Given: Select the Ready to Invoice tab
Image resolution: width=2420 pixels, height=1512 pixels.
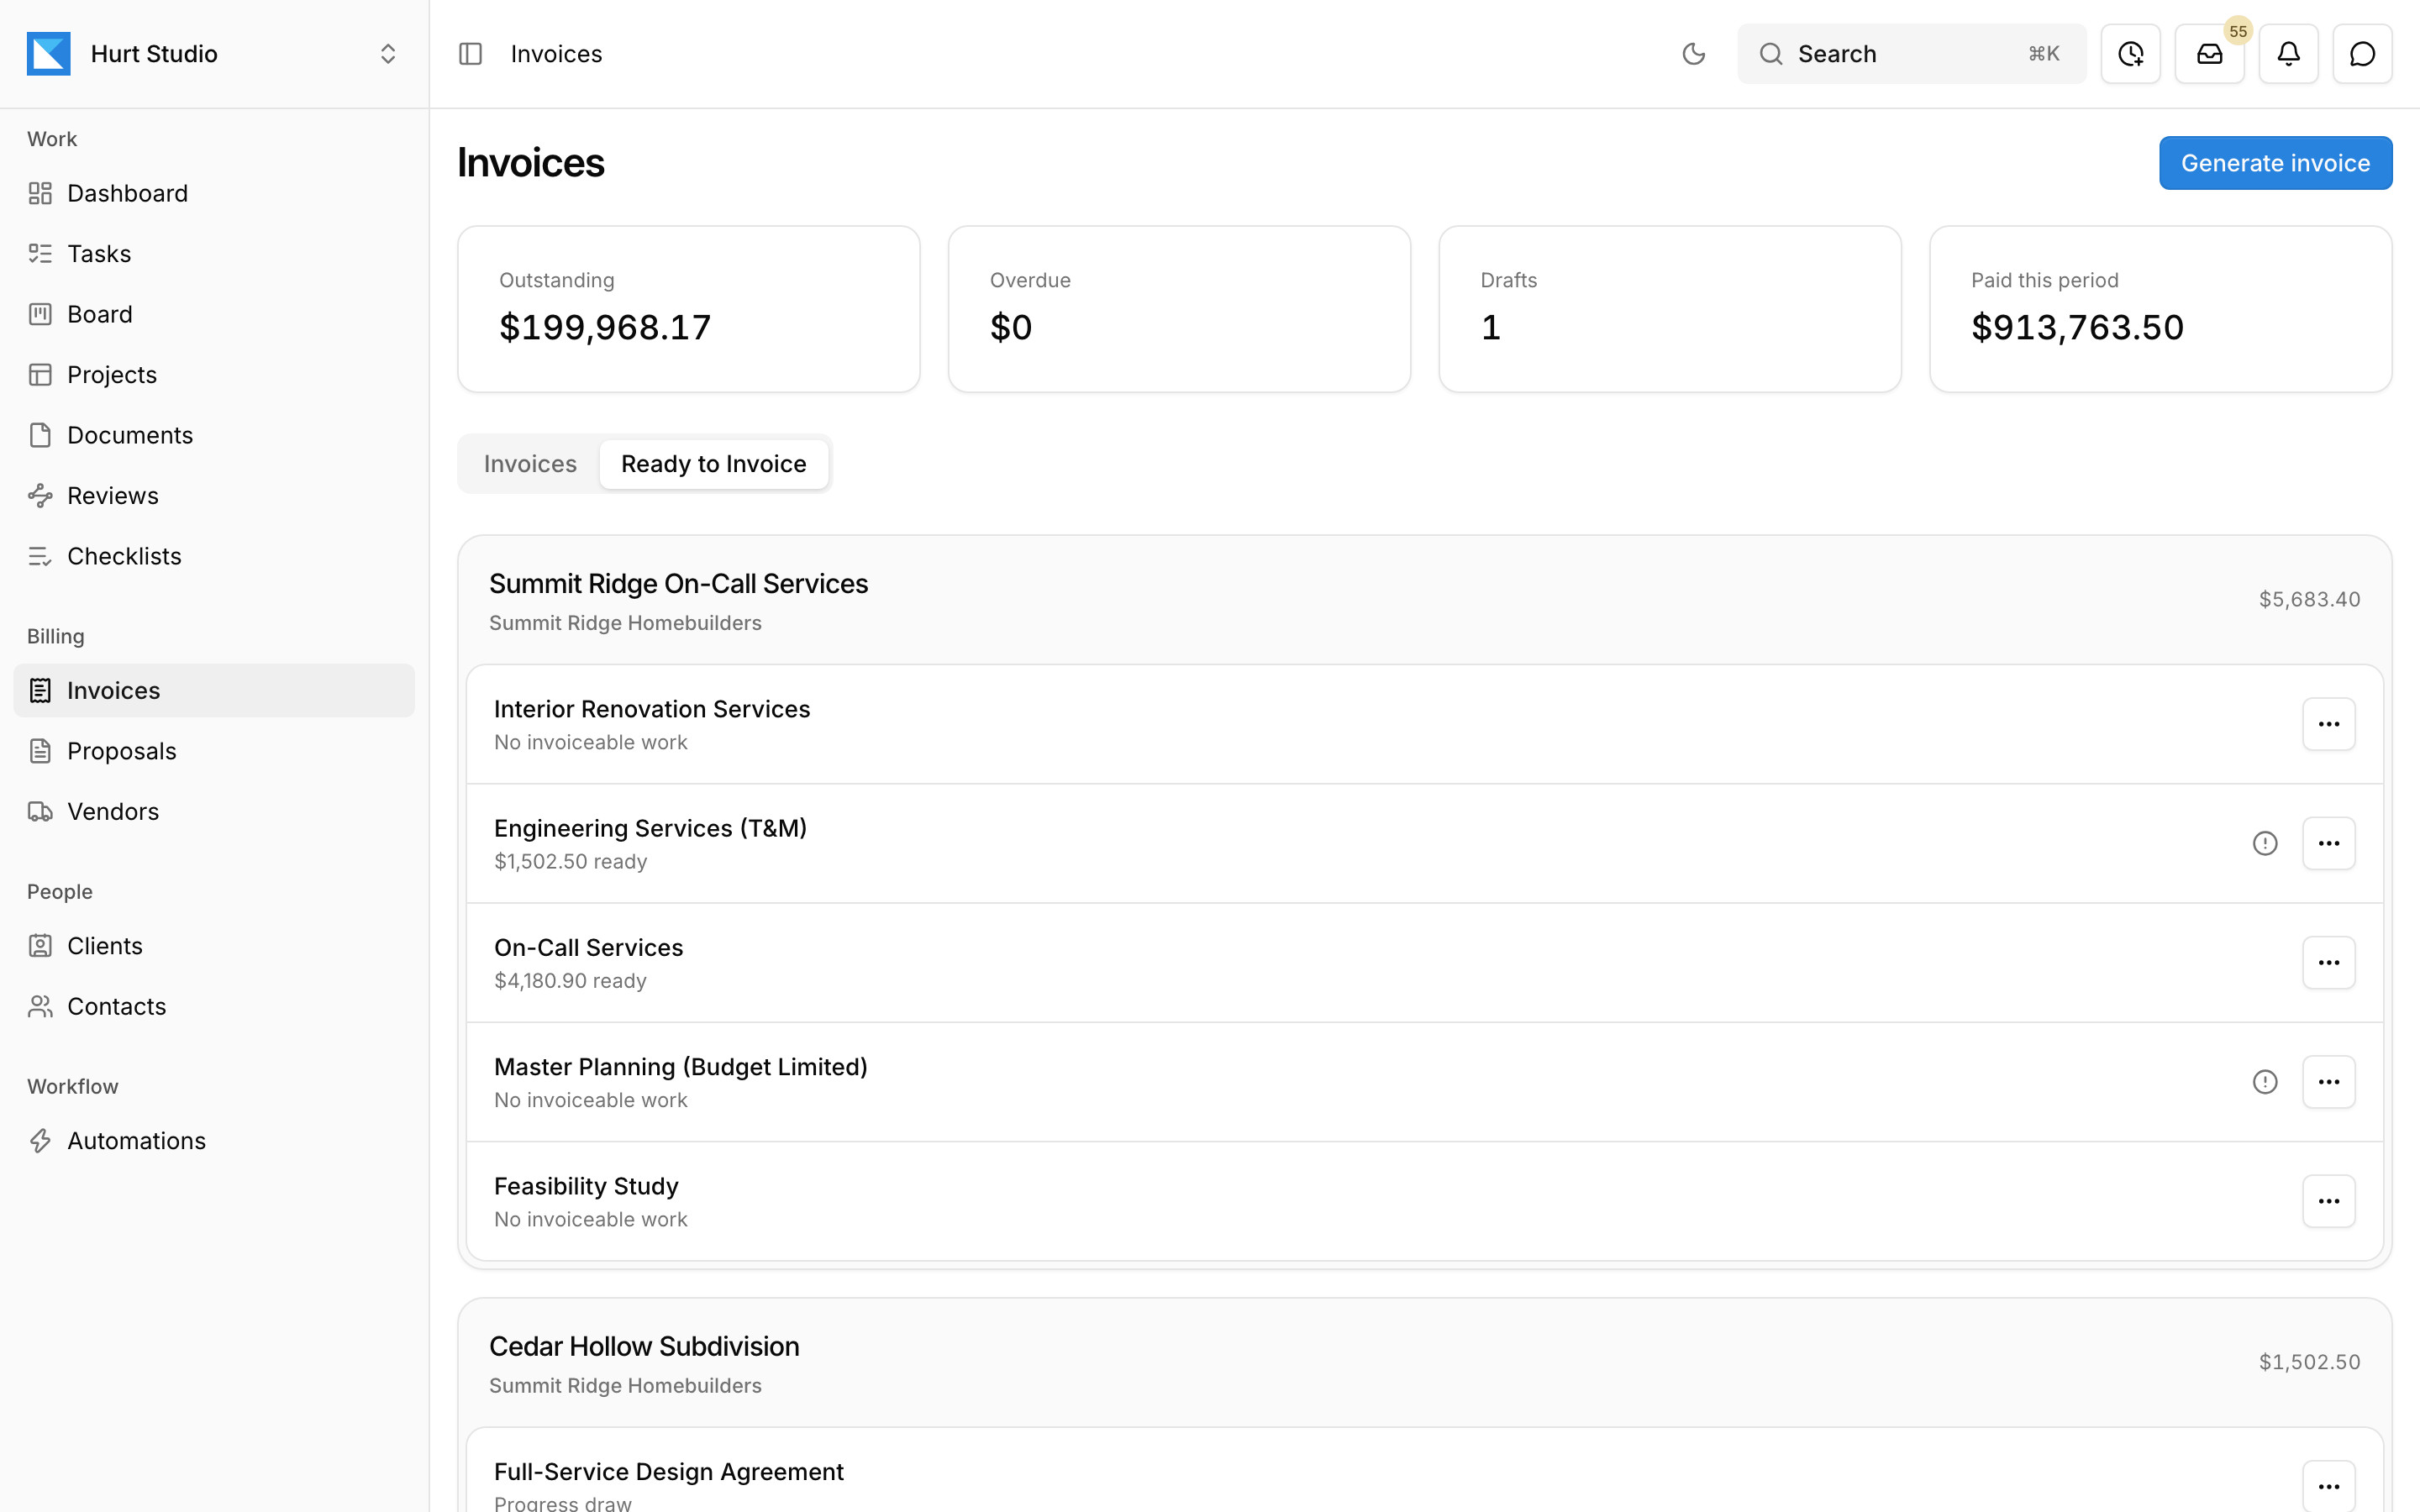Looking at the screenshot, I should click(x=713, y=464).
